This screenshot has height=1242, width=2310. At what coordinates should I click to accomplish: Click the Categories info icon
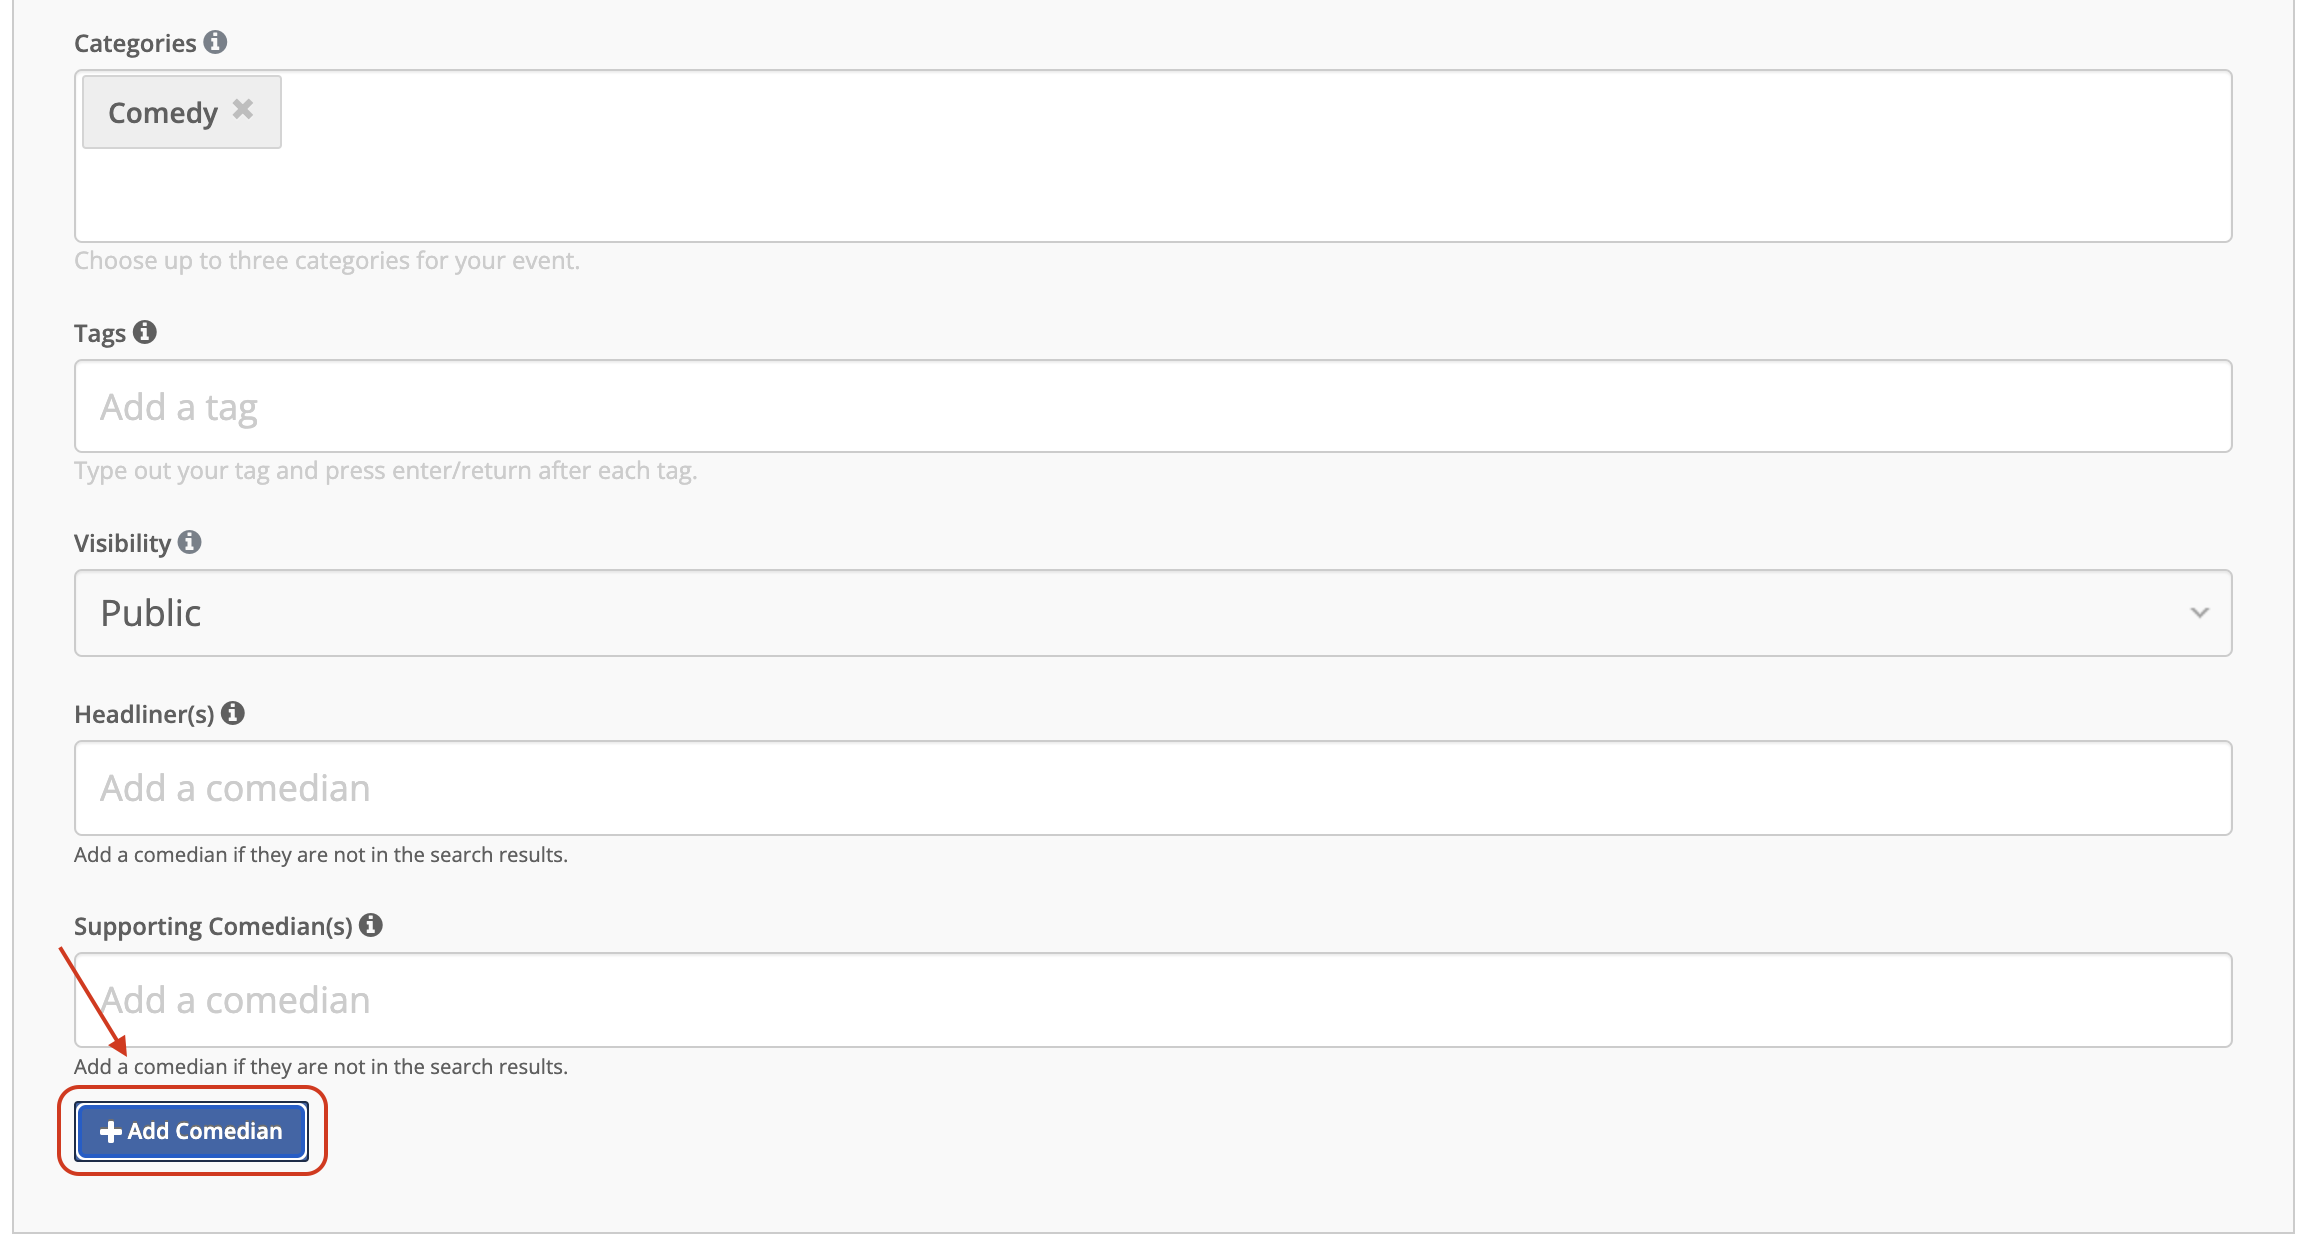[215, 42]
